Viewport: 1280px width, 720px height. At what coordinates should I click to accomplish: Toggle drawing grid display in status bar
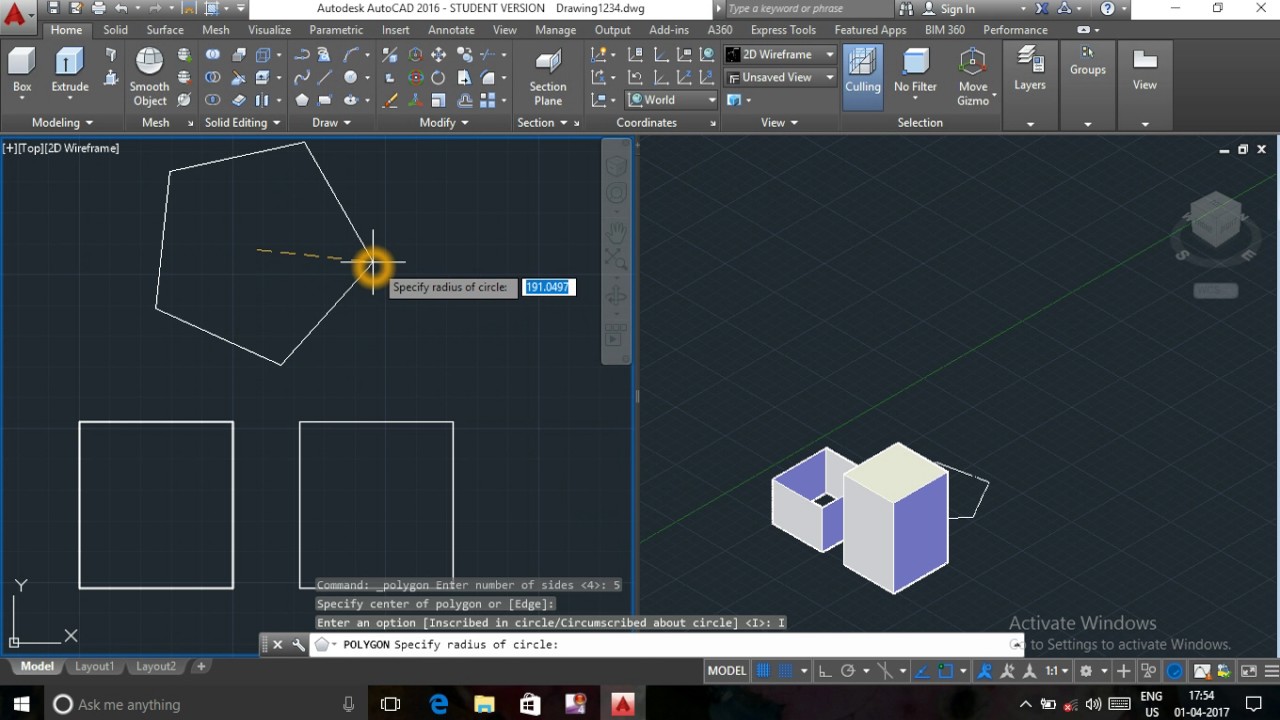[763, 671]
